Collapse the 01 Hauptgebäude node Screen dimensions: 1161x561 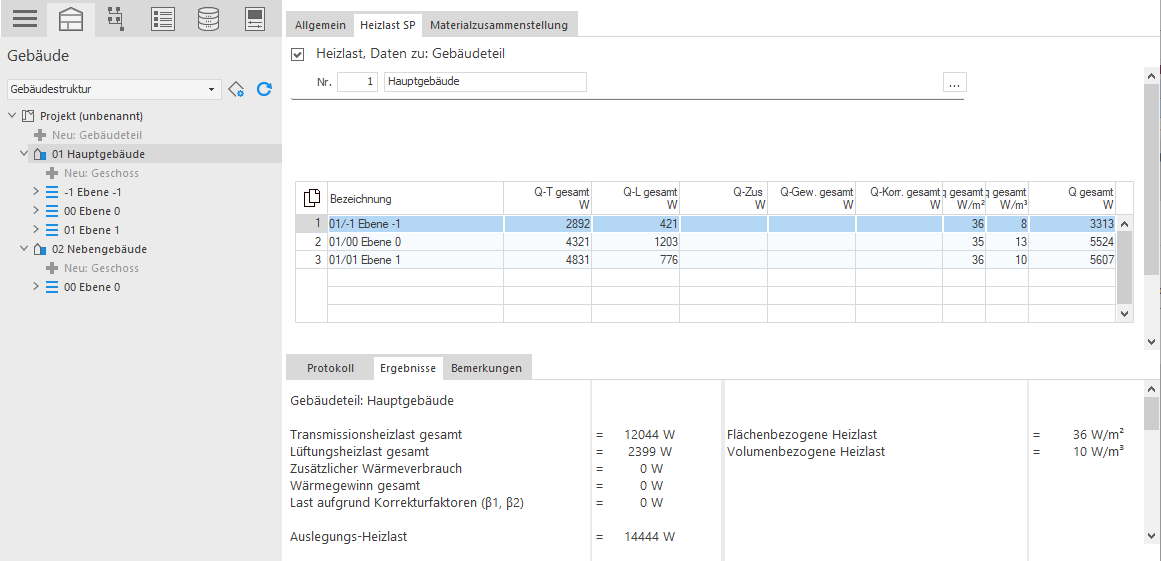pos(25,154)
